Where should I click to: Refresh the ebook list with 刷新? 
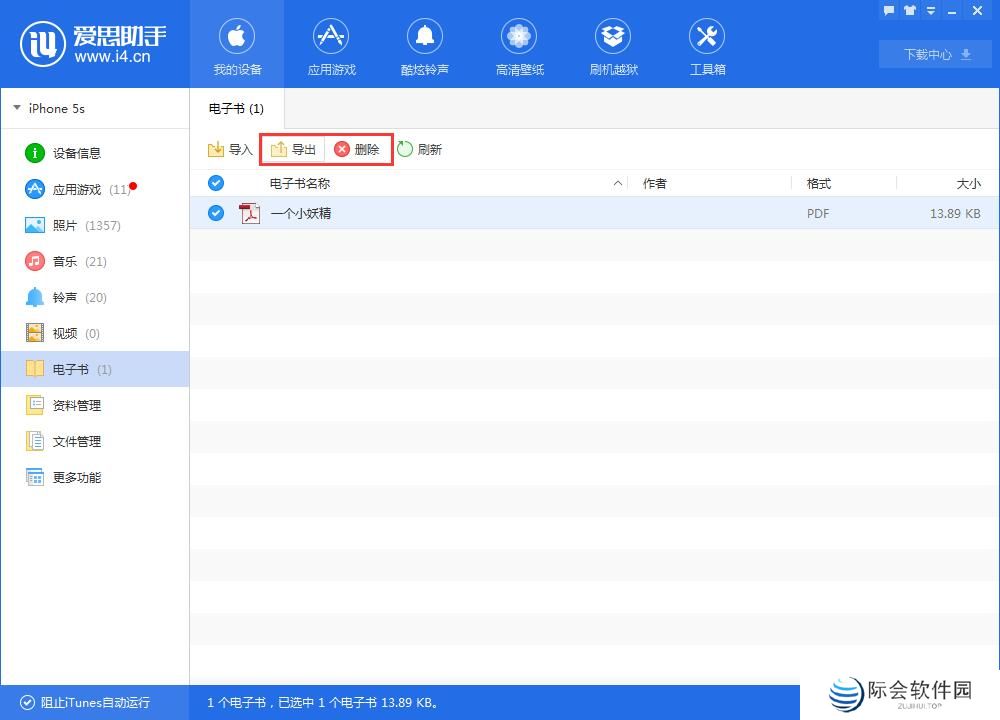(x=419, y=150)
